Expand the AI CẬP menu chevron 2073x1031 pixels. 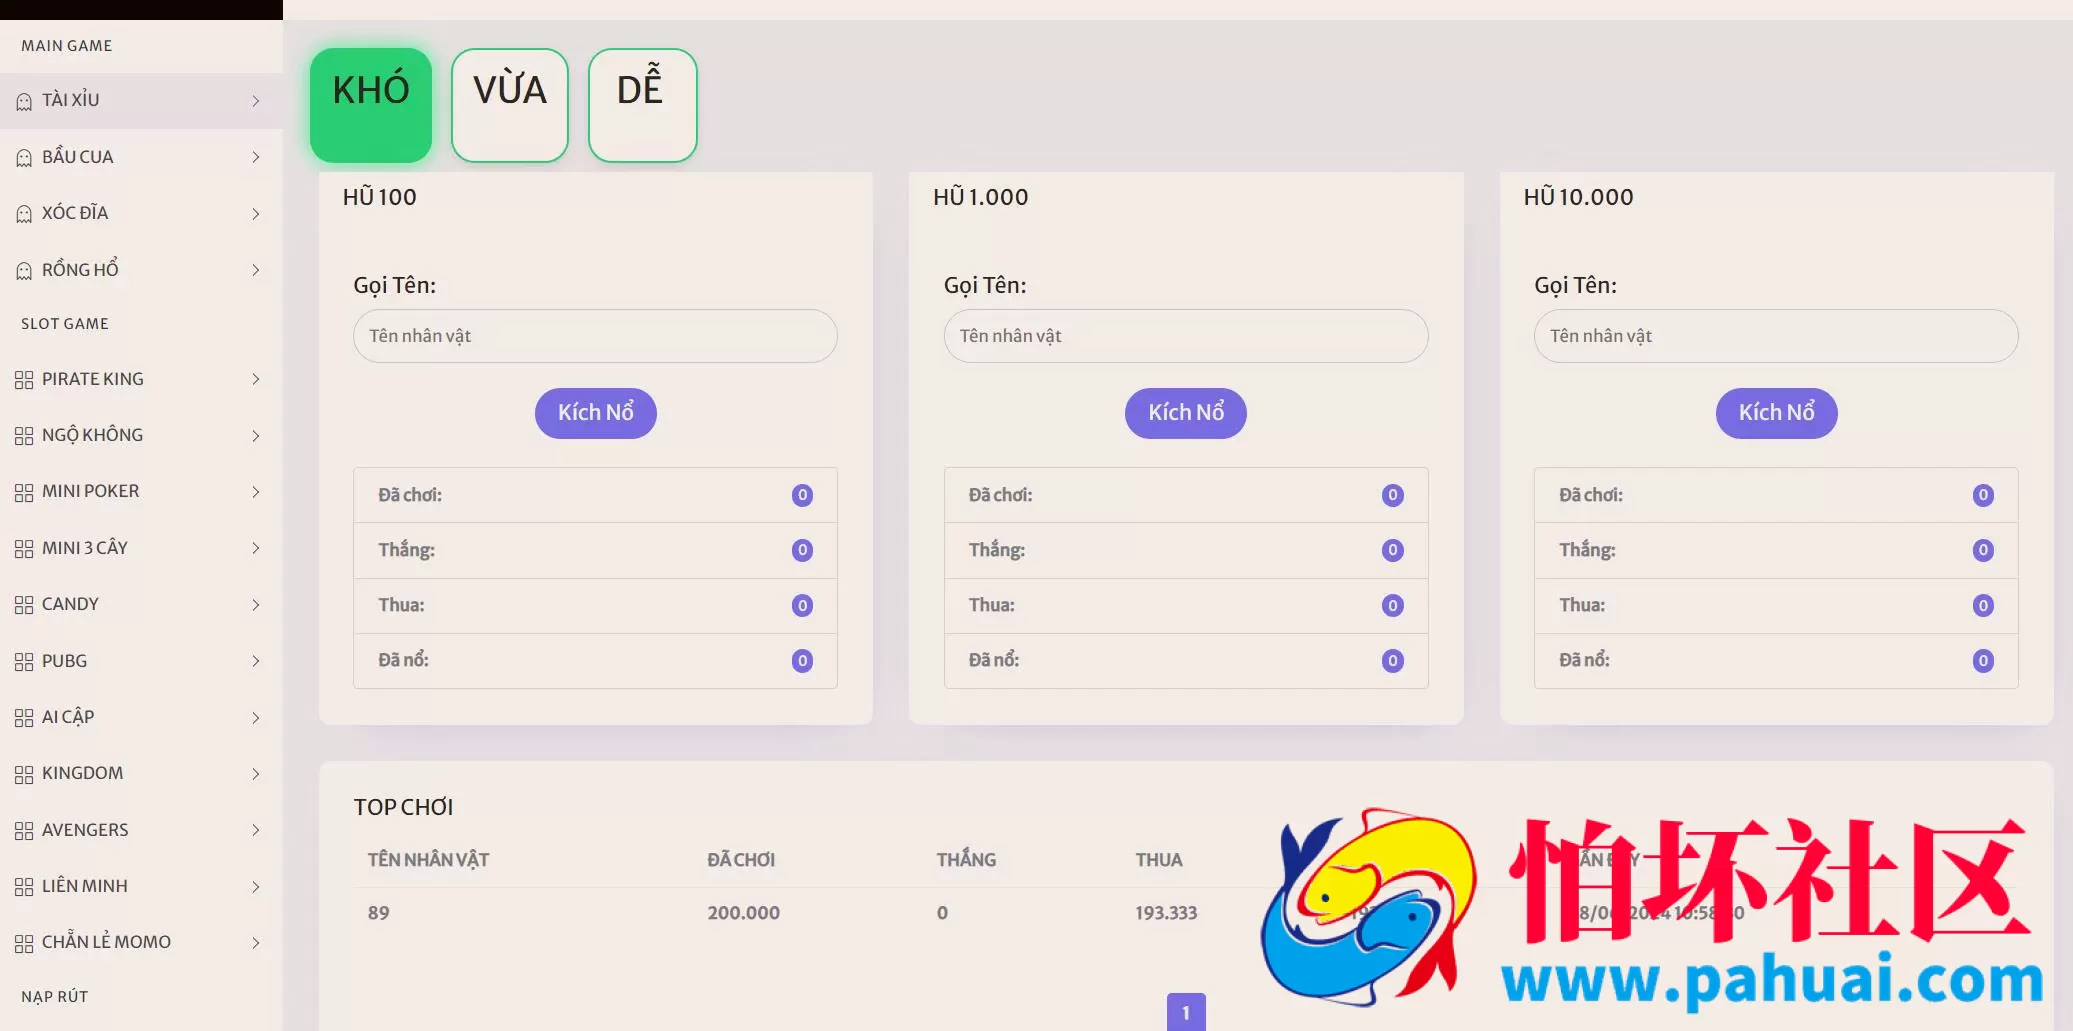[256, 718]
